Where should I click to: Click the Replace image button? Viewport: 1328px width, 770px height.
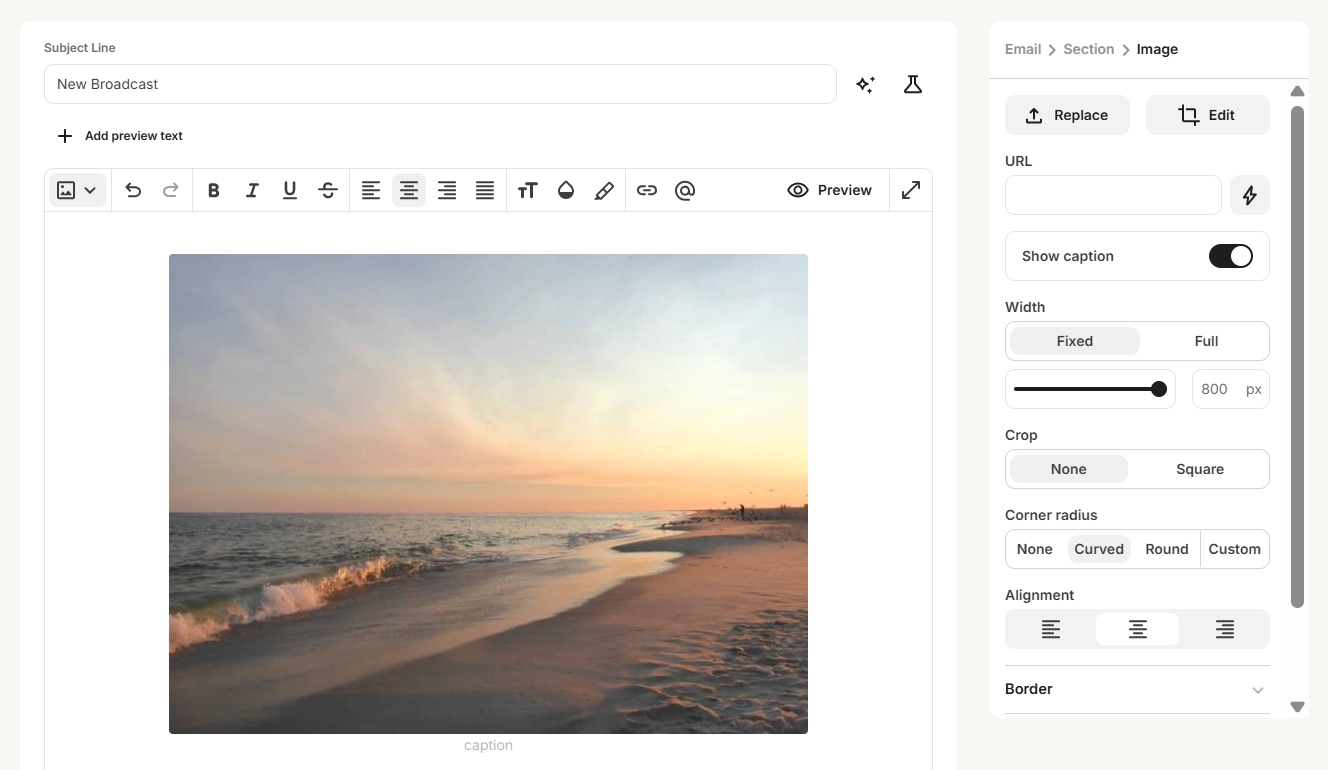(x=1067, y=115)
